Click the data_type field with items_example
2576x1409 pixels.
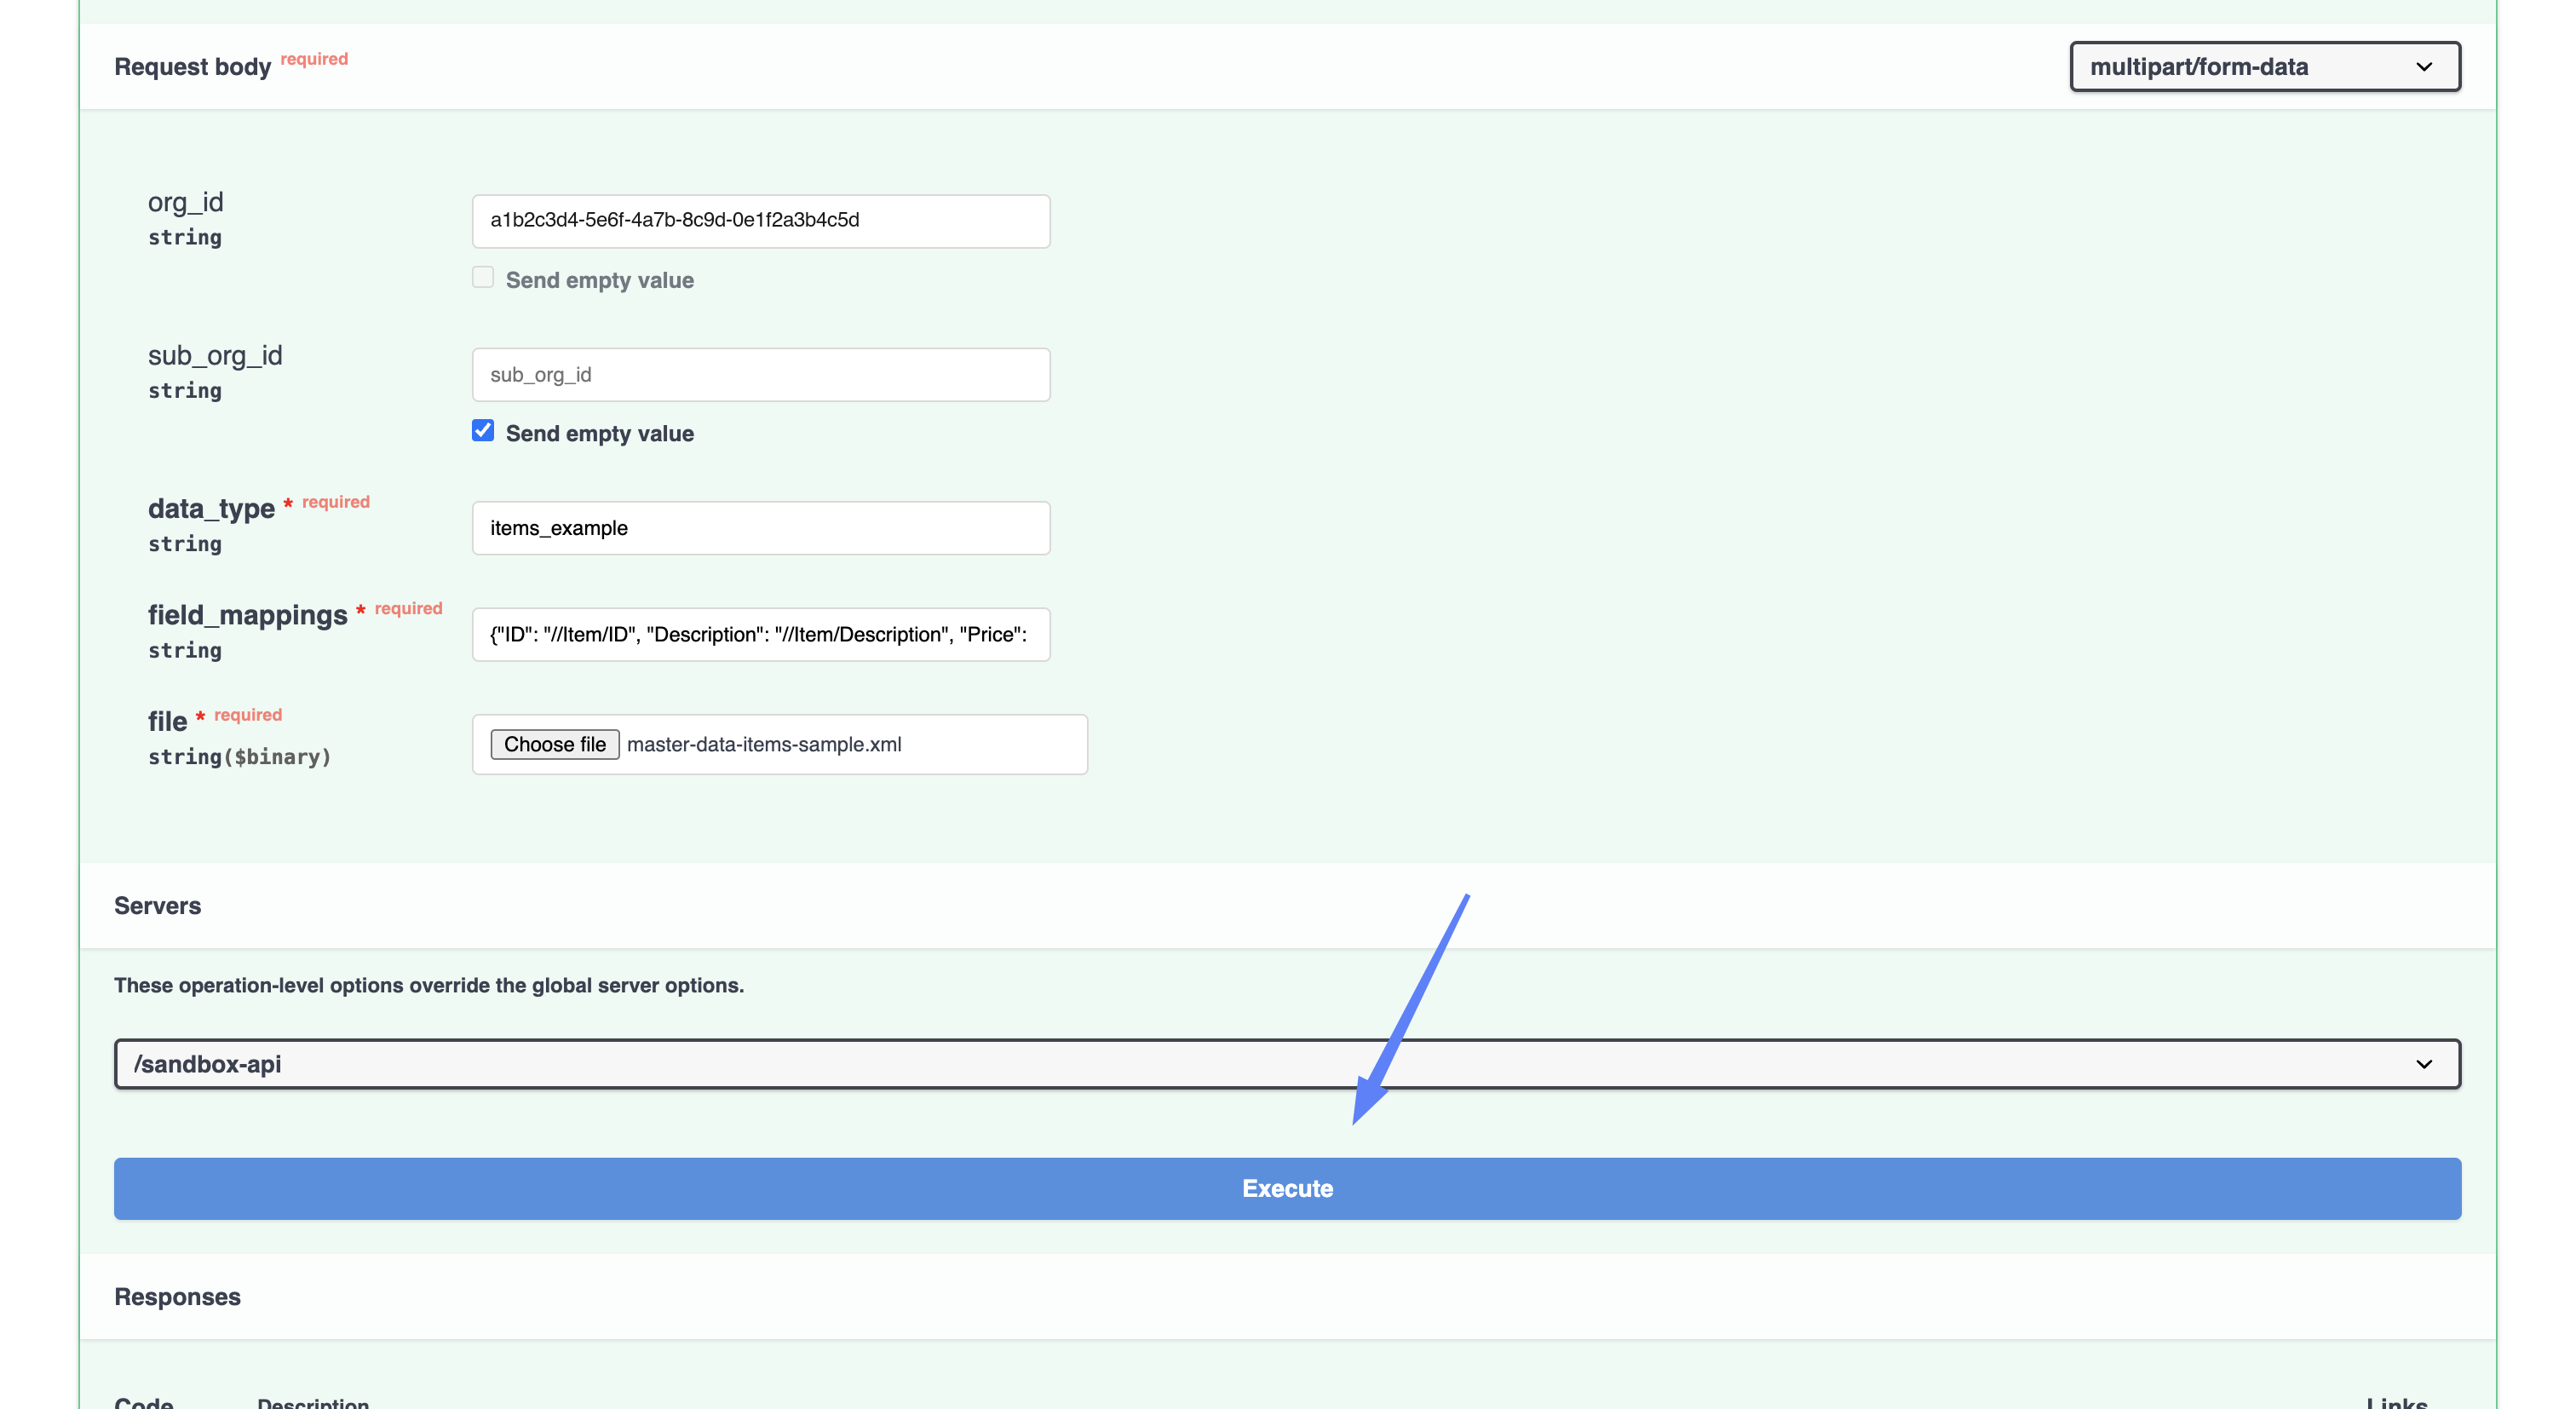tap(761, 528)
